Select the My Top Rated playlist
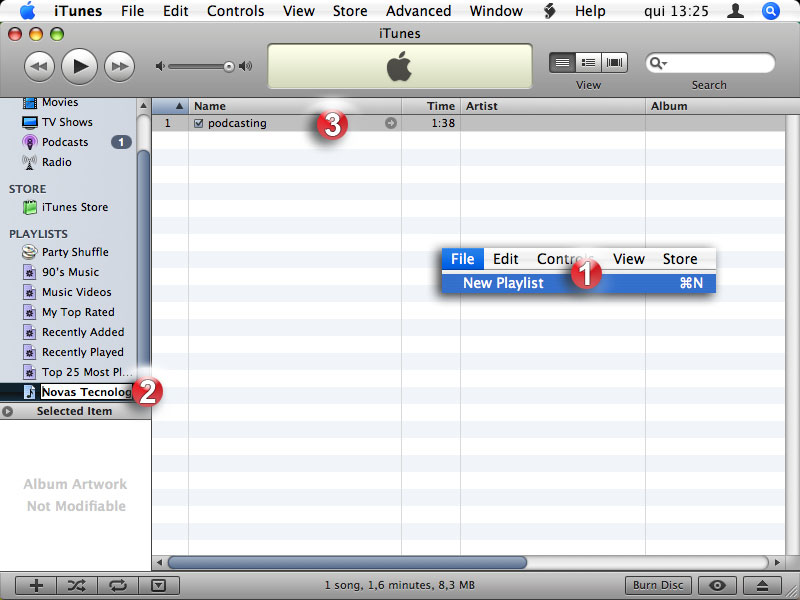The width and height of the screenshot is (800, 600). pyautogui.click(x=78, y=312)
